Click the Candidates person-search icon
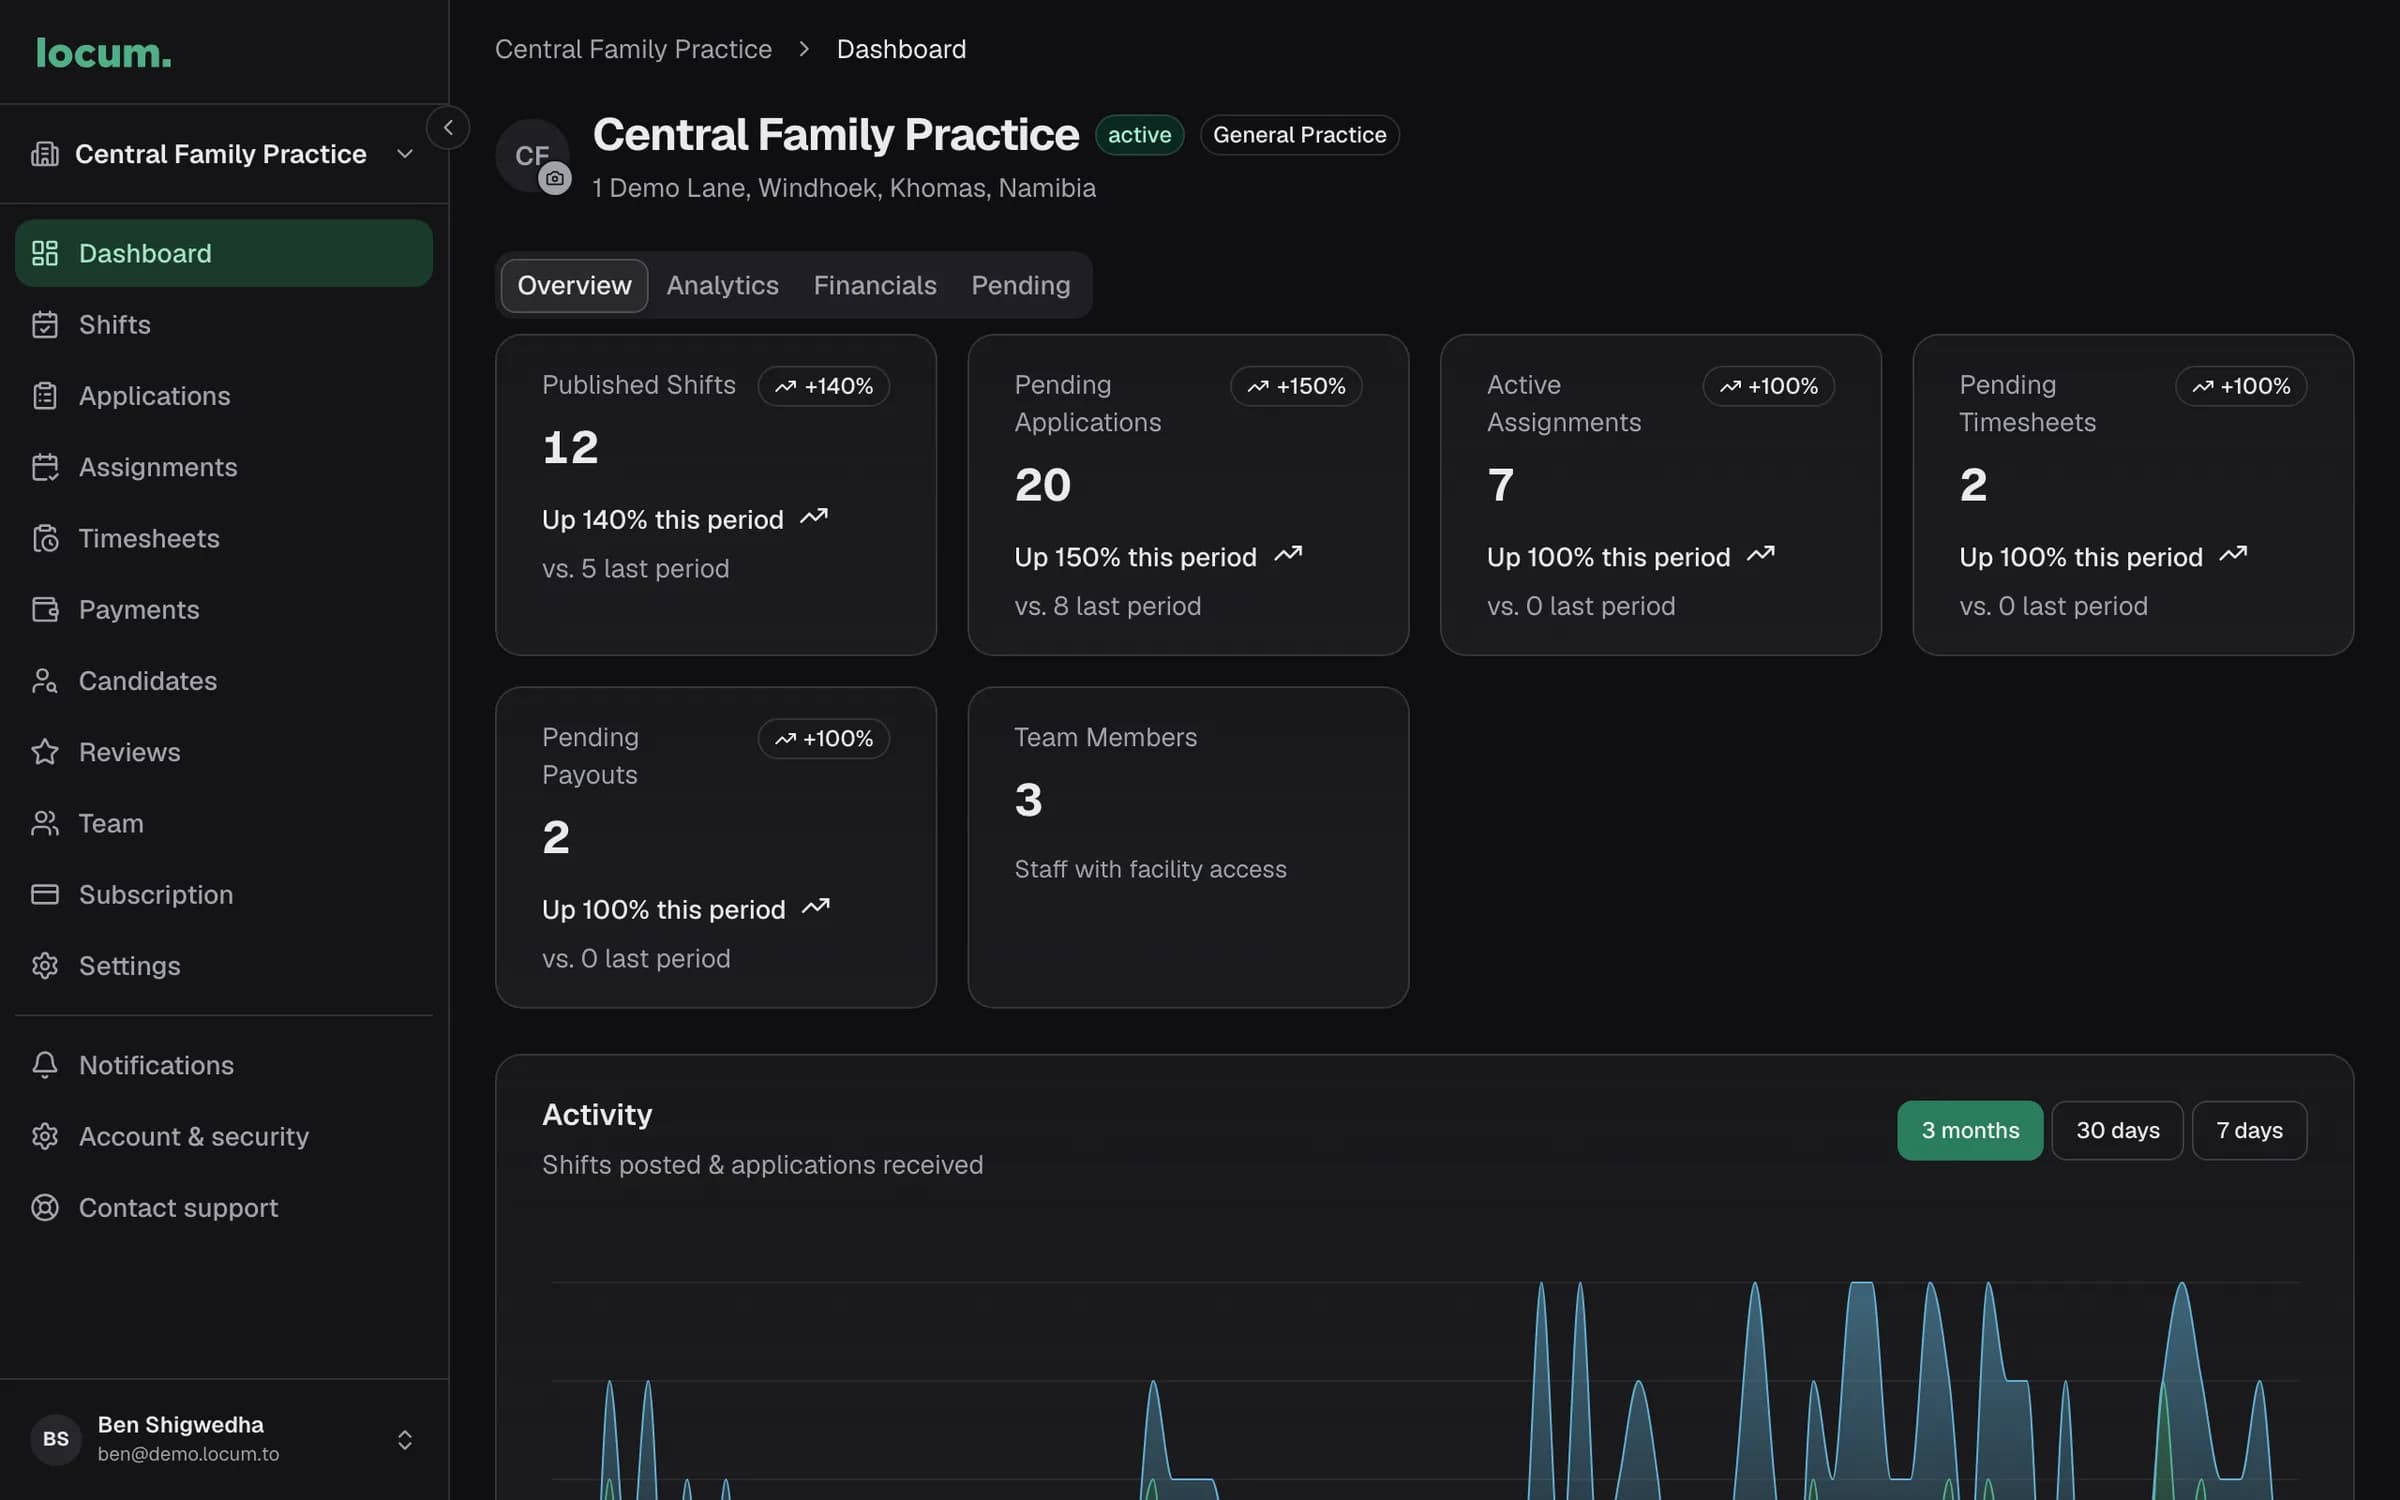 coord(45,681)
